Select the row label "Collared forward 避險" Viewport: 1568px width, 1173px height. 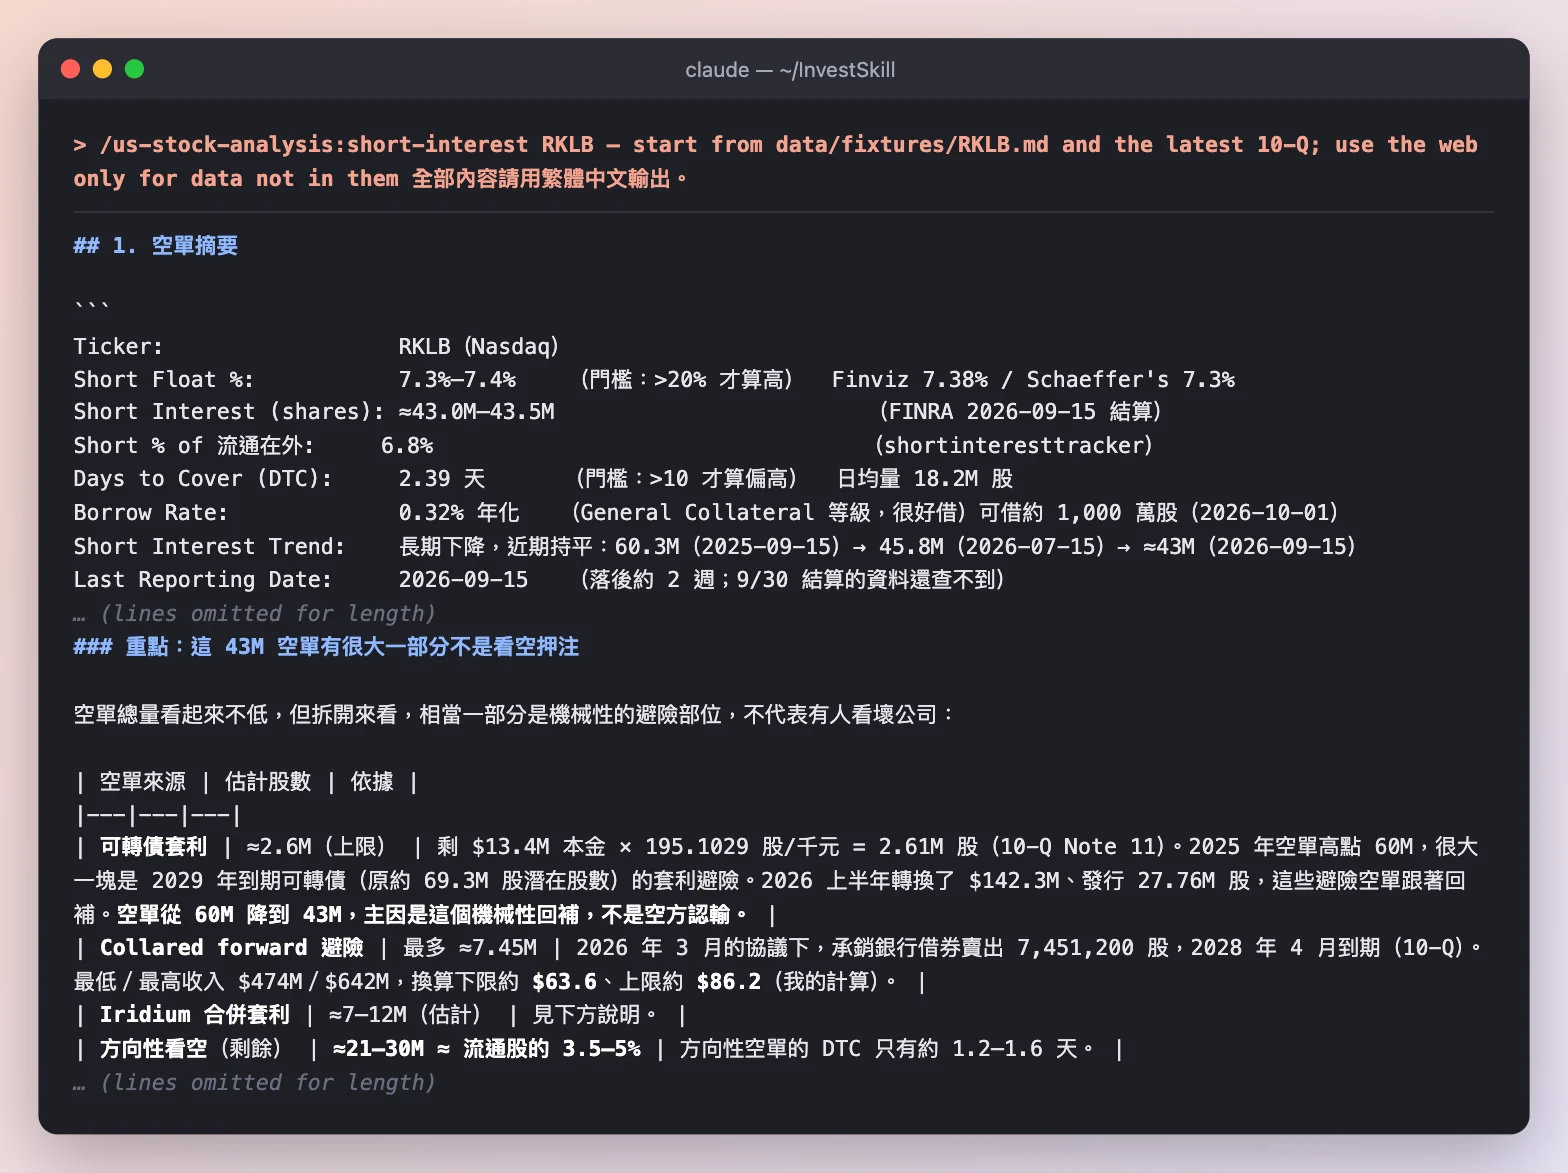point(232,948)
